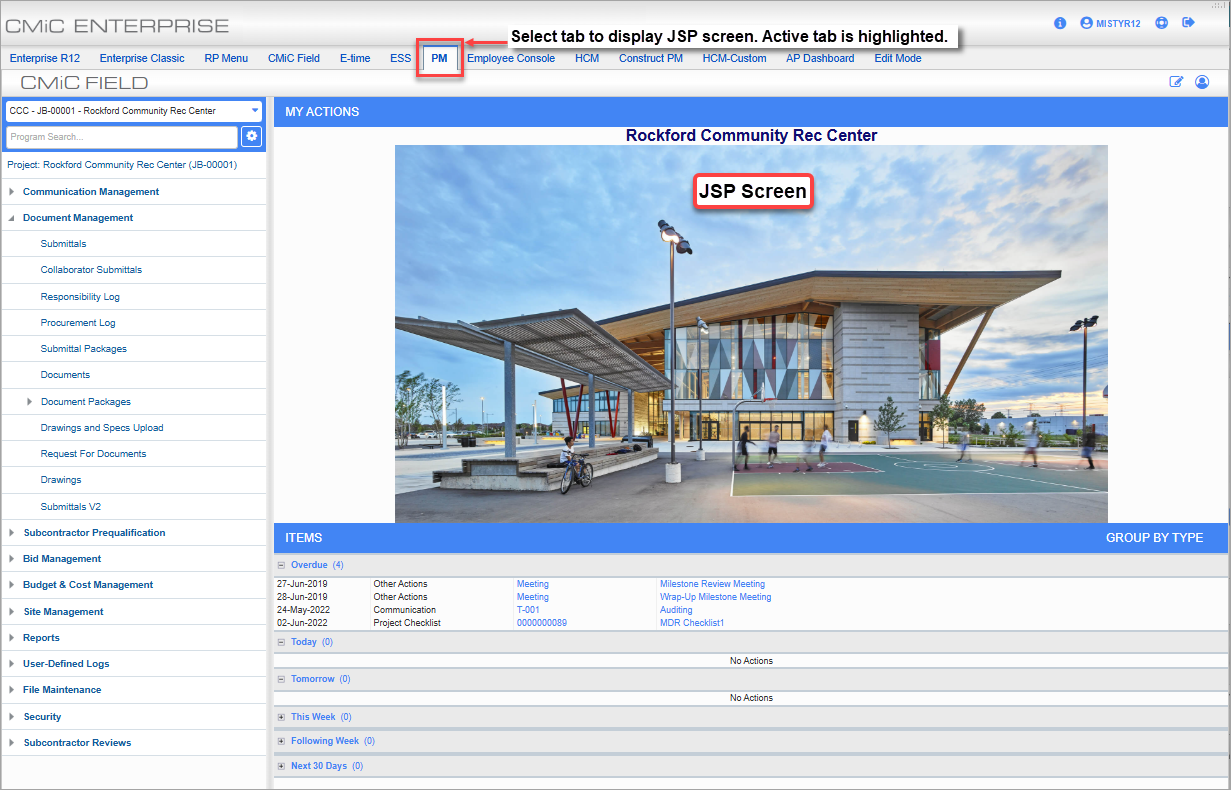Expand the This Week items group
Viewport: 1231px width, 790px height.
281,716
